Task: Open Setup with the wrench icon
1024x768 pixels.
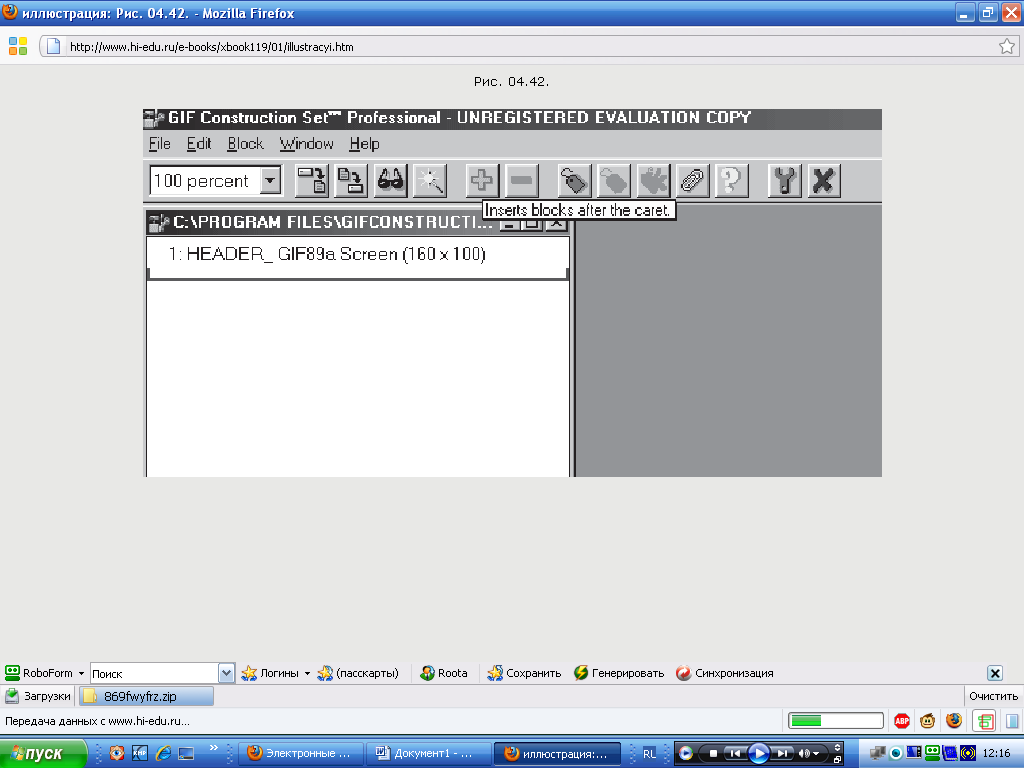Action: pyautogui.click(x=784, y=180)
